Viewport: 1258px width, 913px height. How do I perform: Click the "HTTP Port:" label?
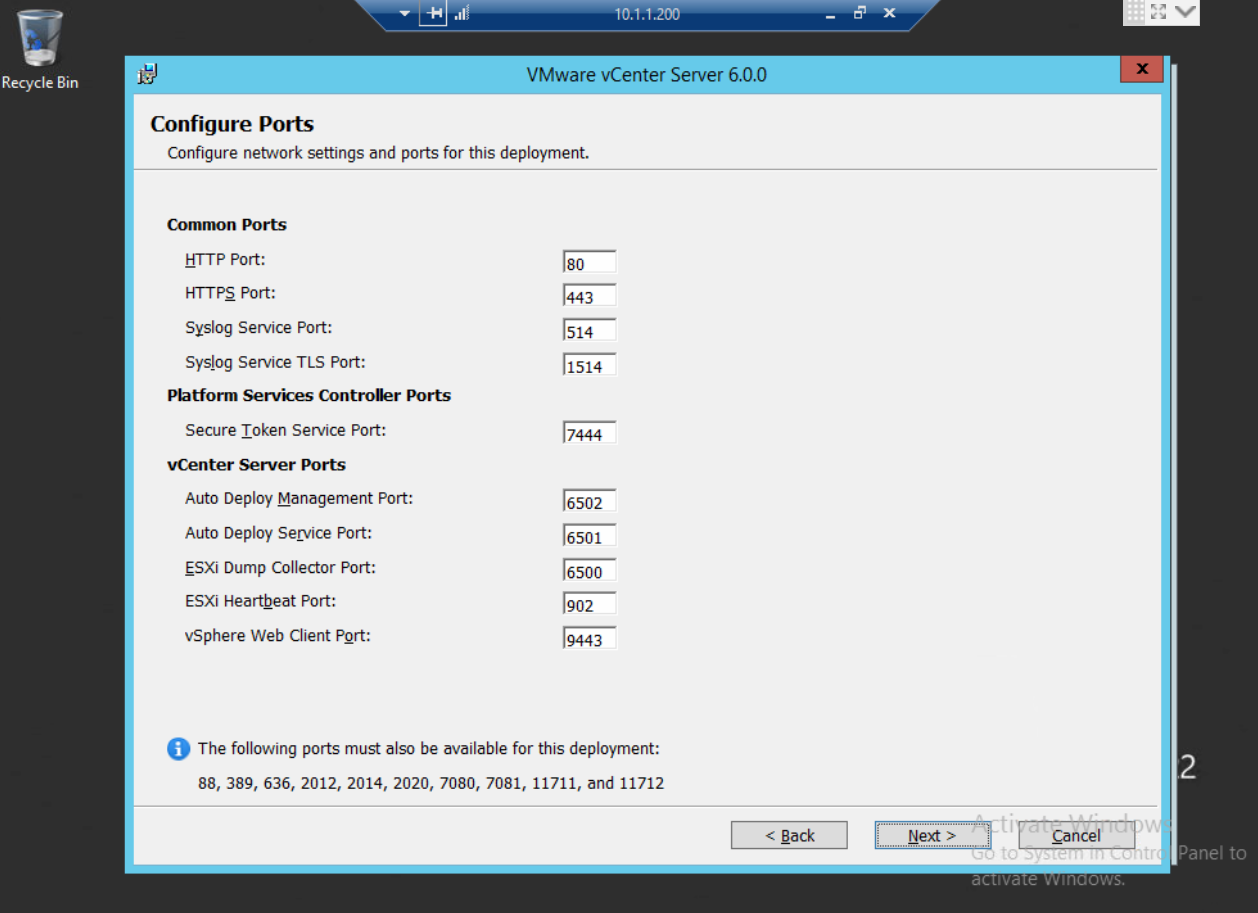225,259
